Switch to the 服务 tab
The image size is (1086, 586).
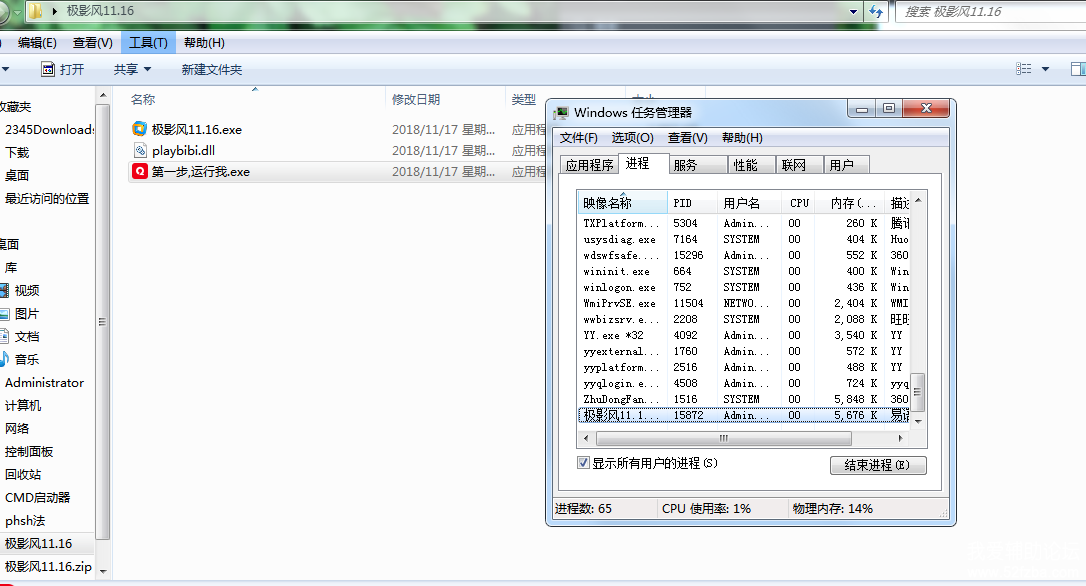(697, 165)
